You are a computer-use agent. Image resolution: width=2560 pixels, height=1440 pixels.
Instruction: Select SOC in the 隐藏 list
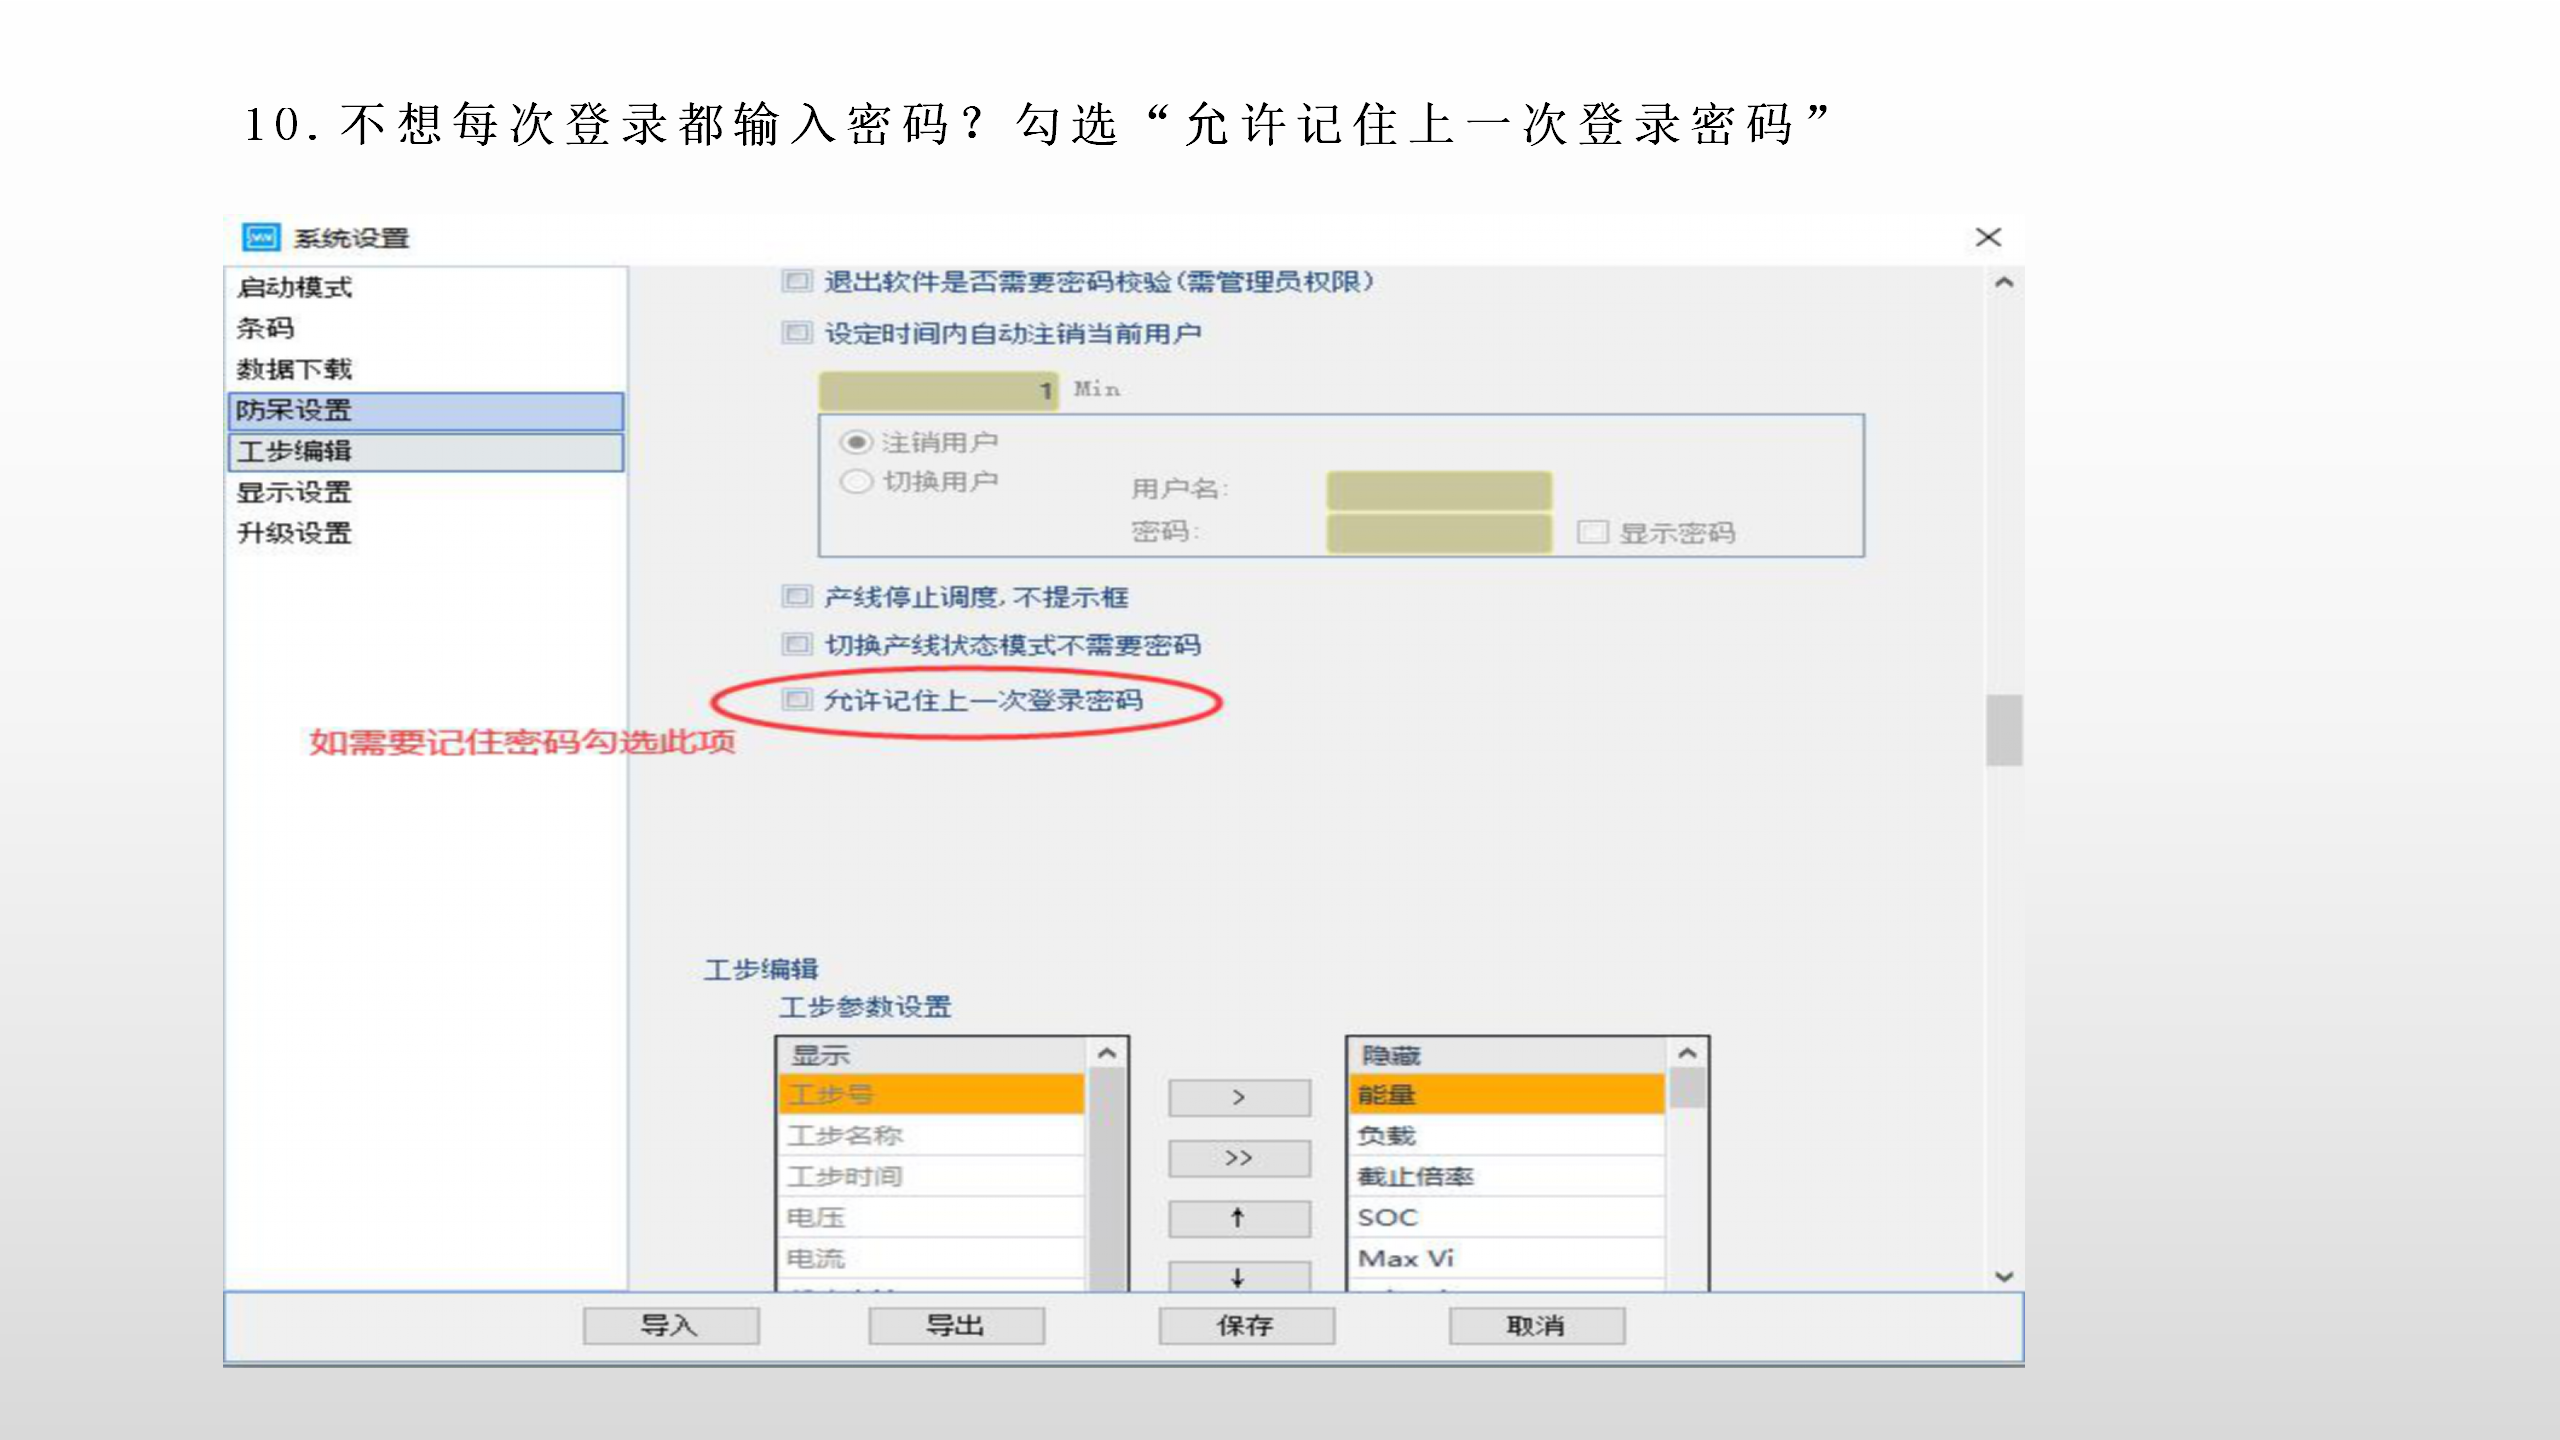(x=1507, y=1217)
